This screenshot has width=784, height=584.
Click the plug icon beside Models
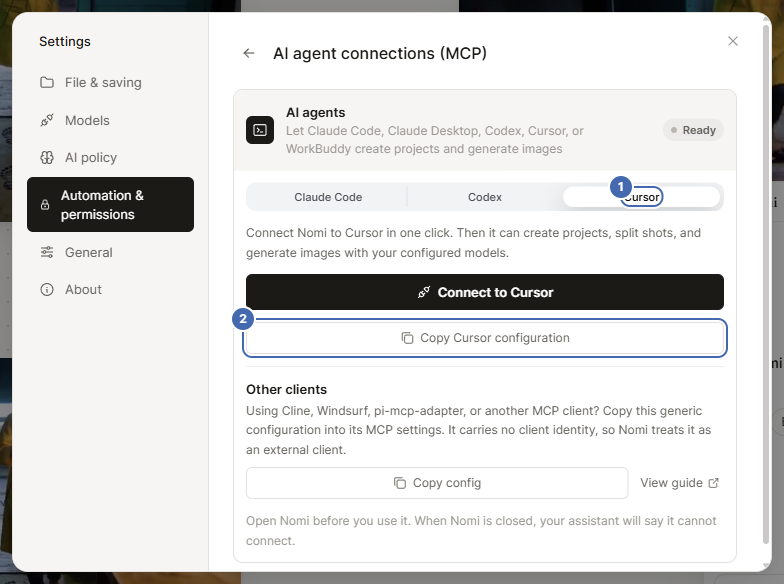tap(47, 120)
